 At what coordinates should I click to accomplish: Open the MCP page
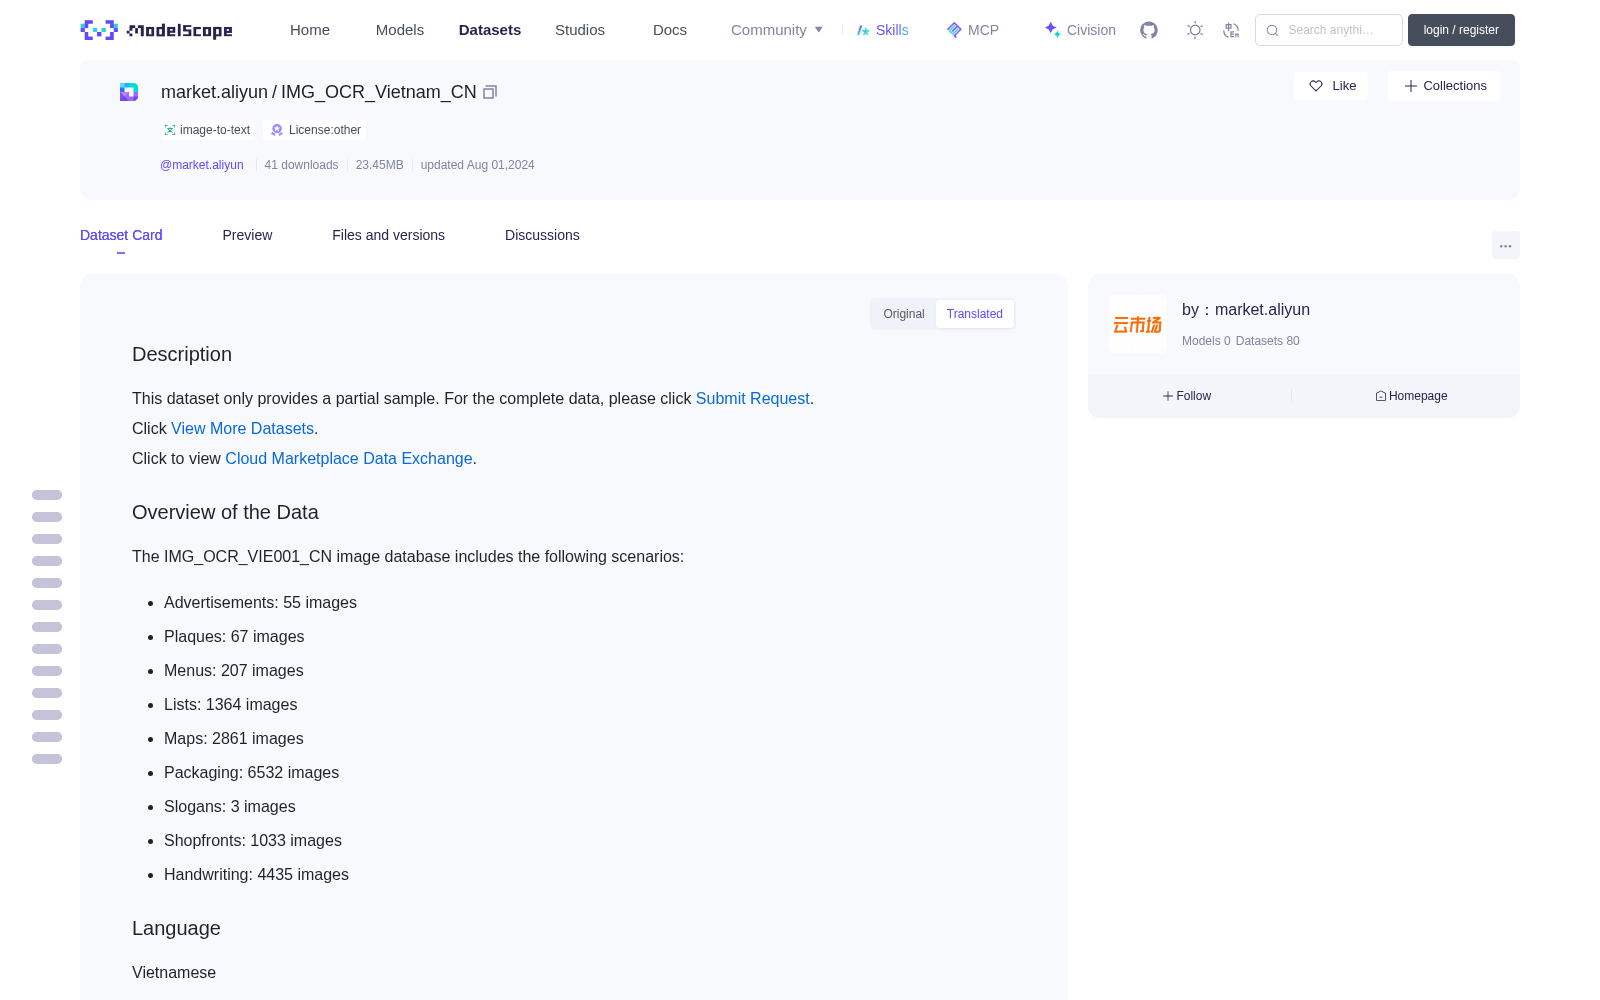973,30
